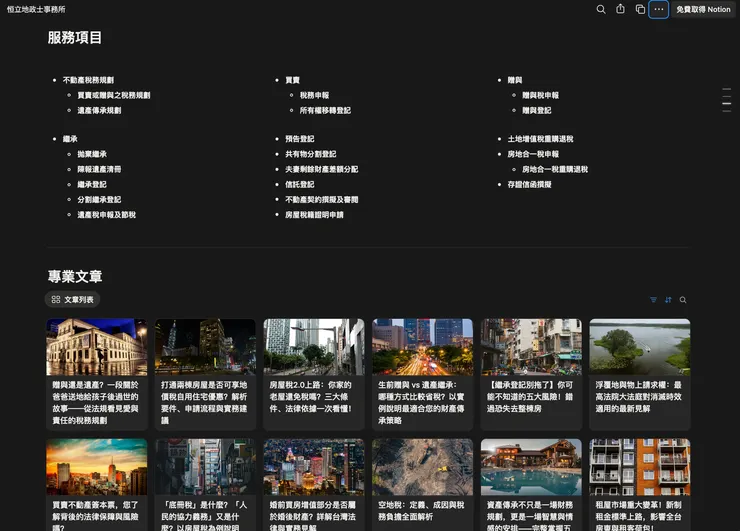Click the table-of-contents outline bars at right edge
This screenshot has height=531, width=740.
(727, 100)
